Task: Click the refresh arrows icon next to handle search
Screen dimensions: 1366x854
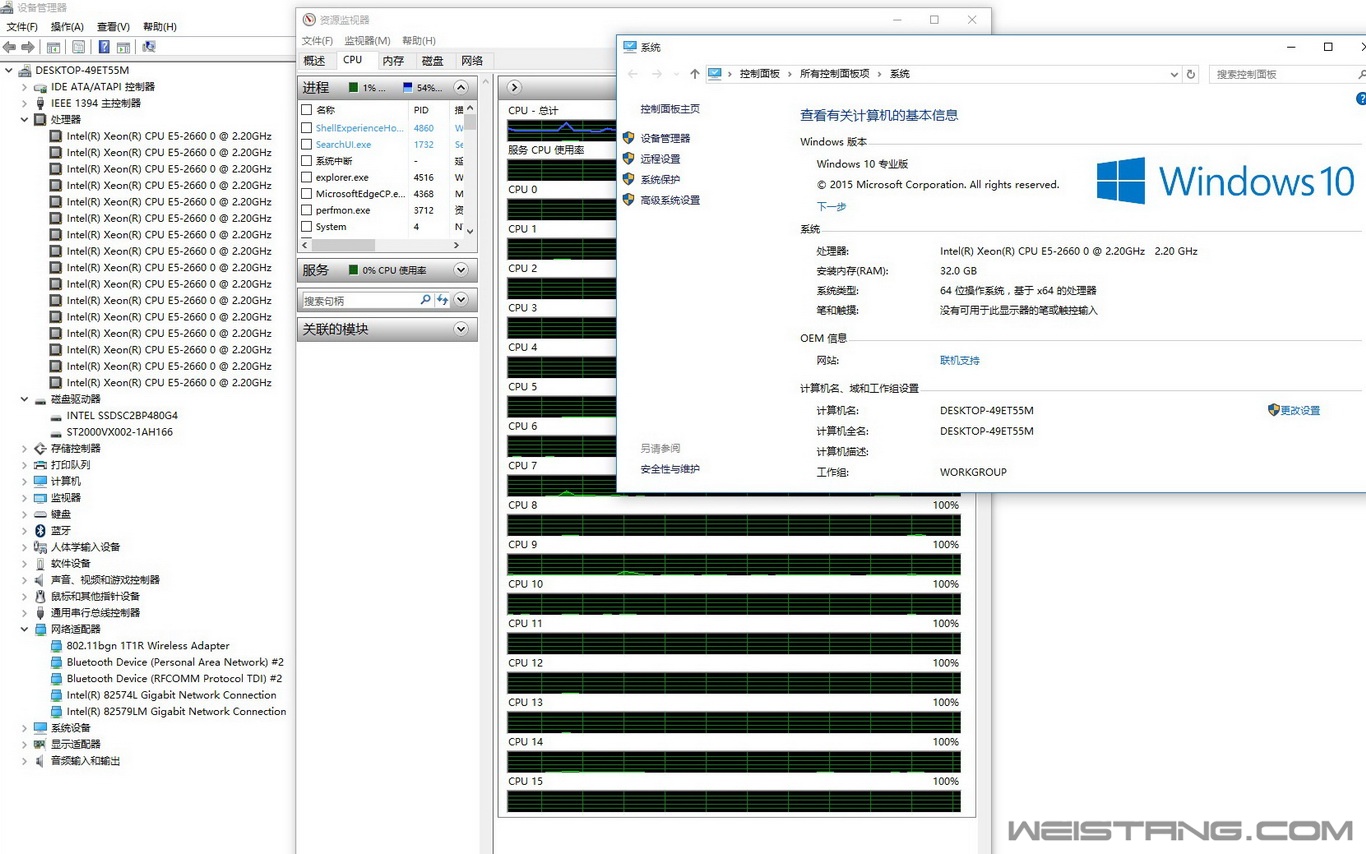Action: (x=442, y=300)
